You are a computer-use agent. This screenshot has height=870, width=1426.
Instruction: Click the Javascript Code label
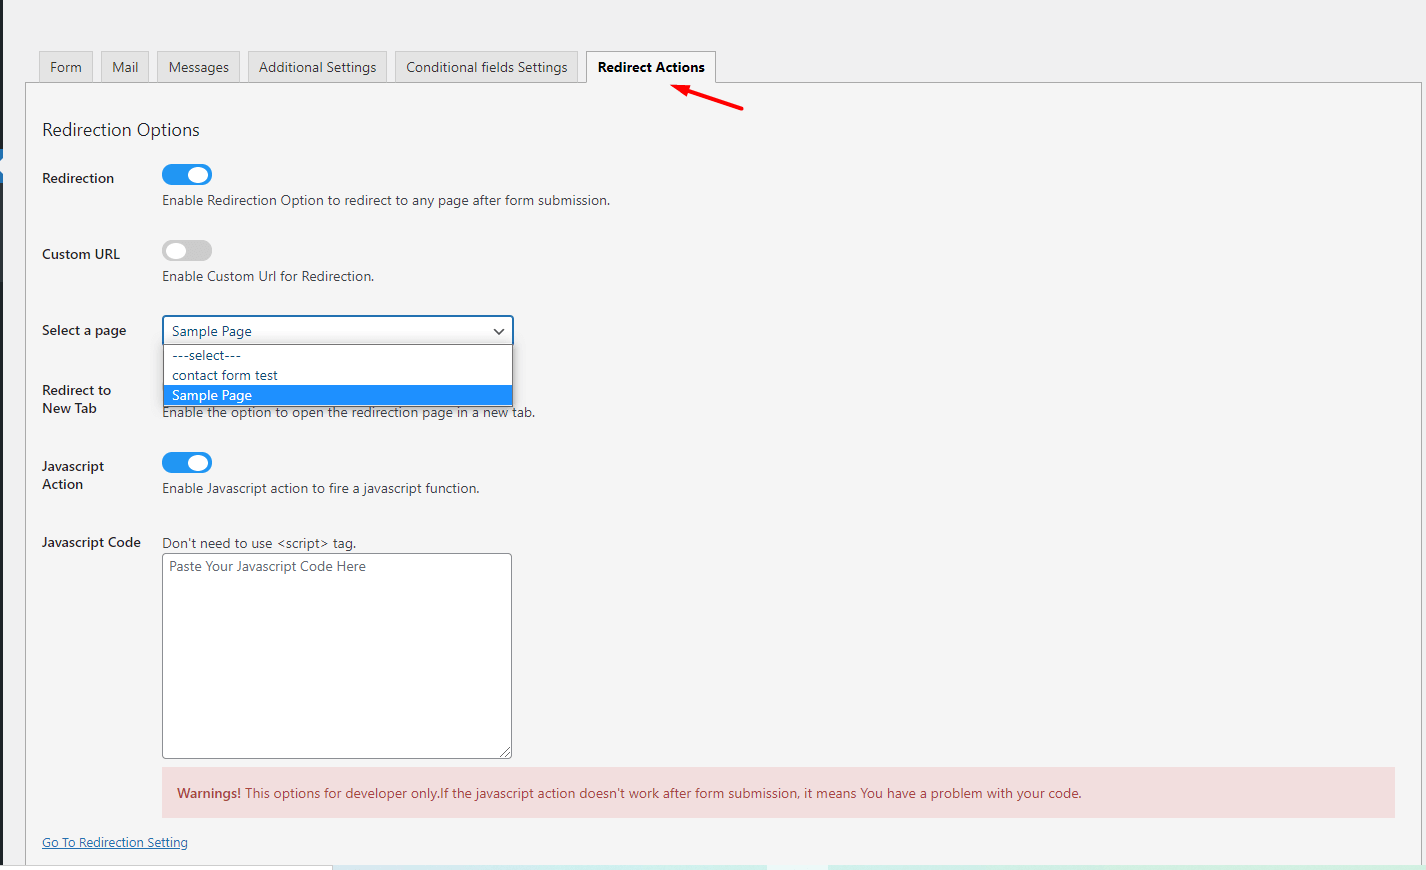pyautogui.click(x=91, y=542)
